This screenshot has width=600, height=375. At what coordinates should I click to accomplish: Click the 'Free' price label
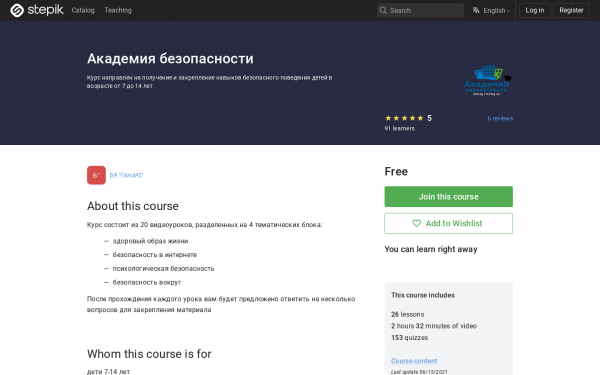tap(396, 171)
